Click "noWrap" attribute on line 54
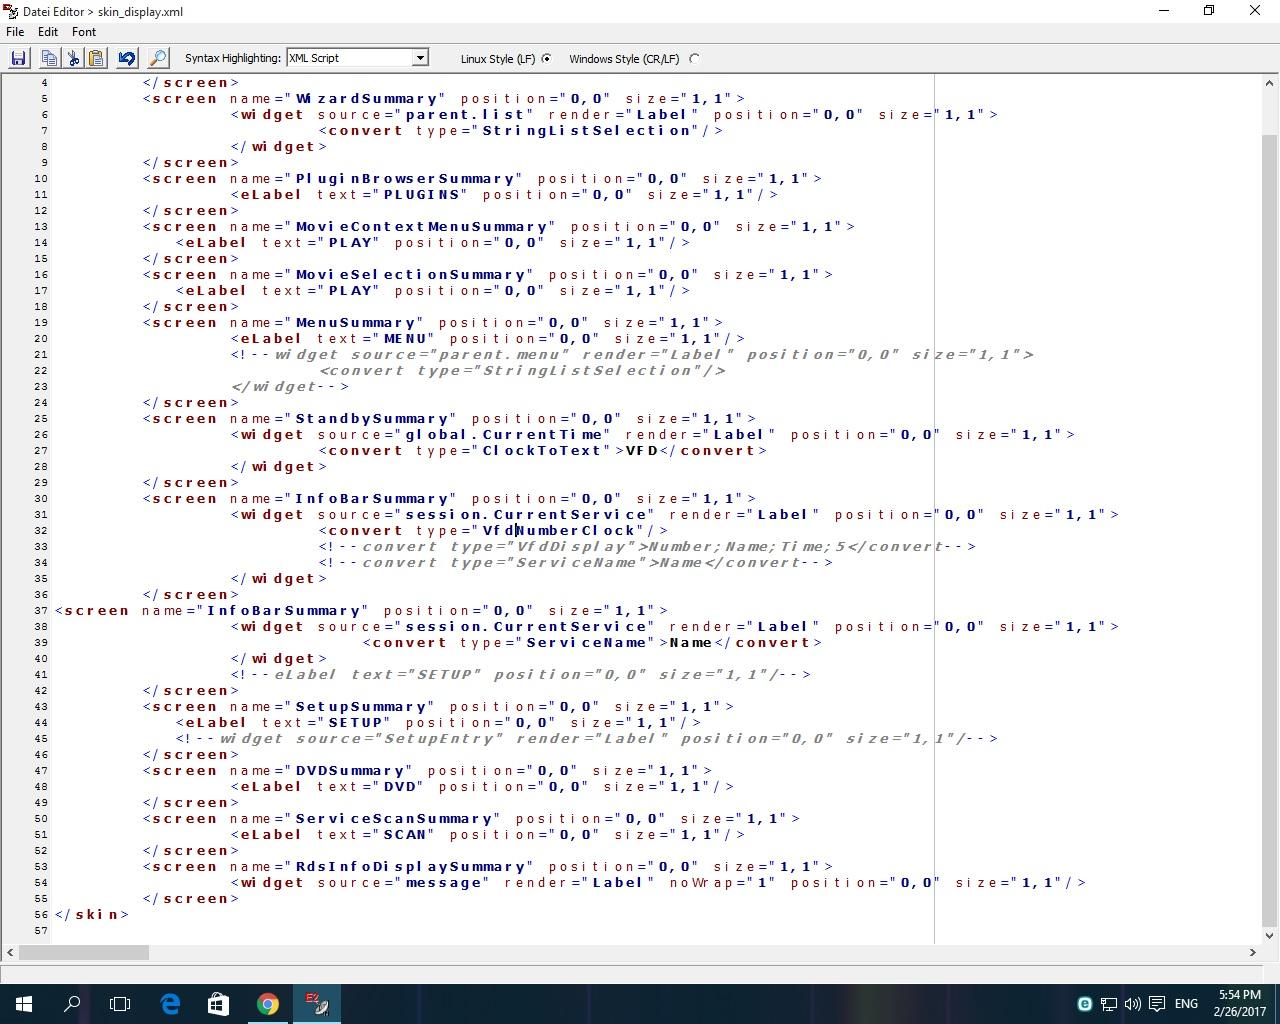Viewport: 1280px width, 1024px height. tap(702, 882)
